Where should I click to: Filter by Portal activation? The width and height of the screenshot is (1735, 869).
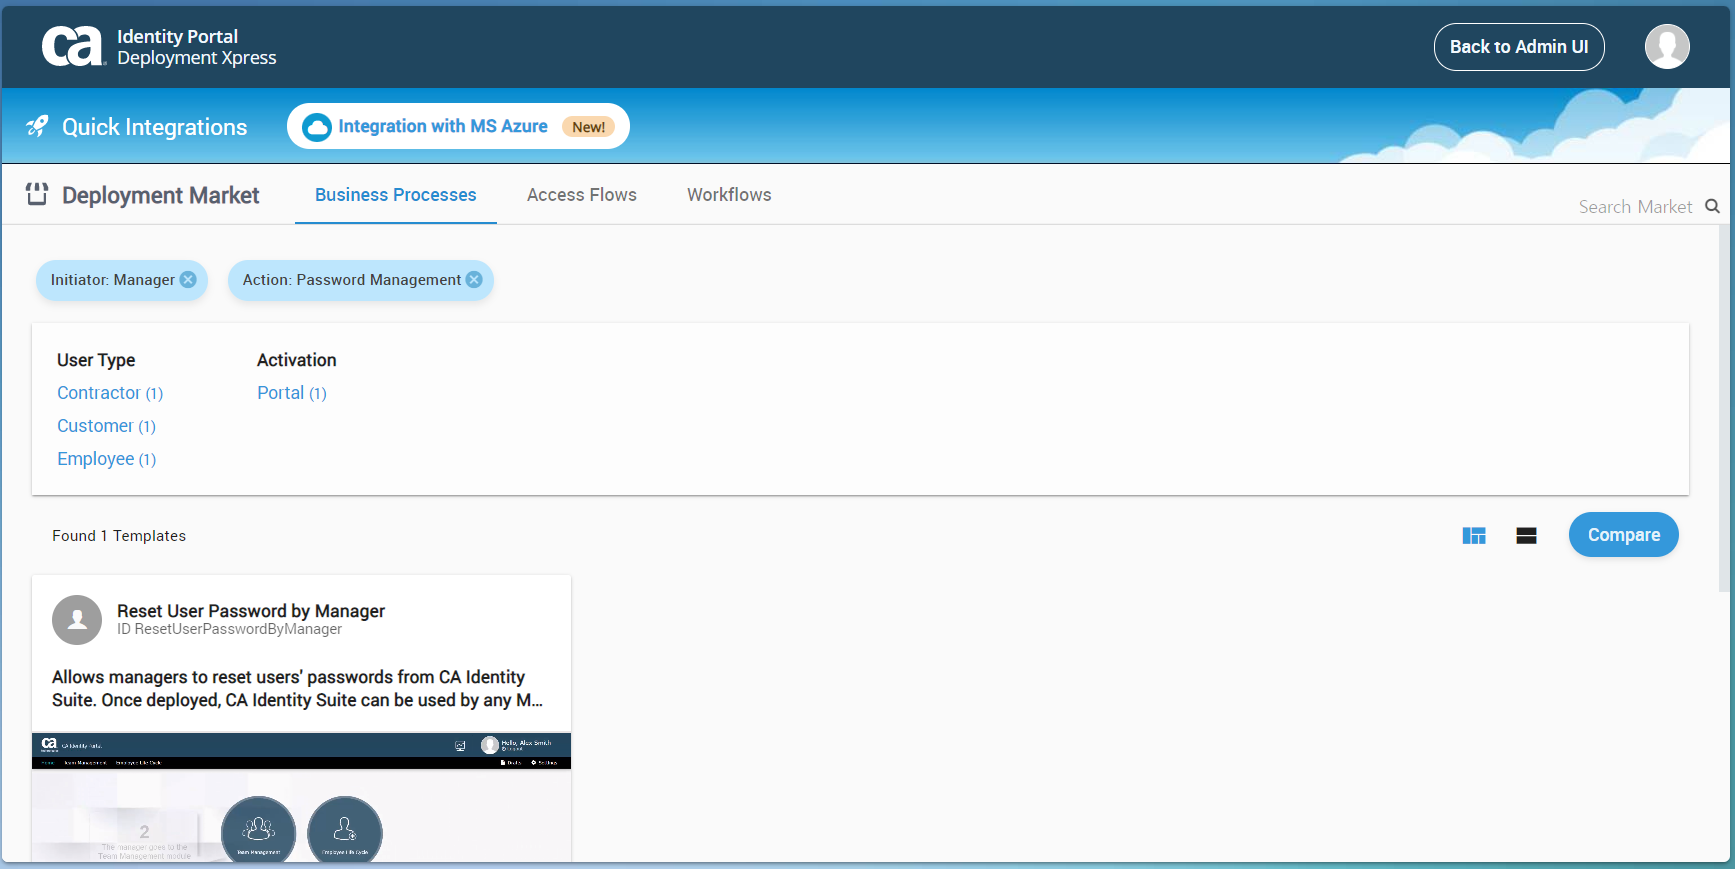pyautogui.click(x=292, y=393)
